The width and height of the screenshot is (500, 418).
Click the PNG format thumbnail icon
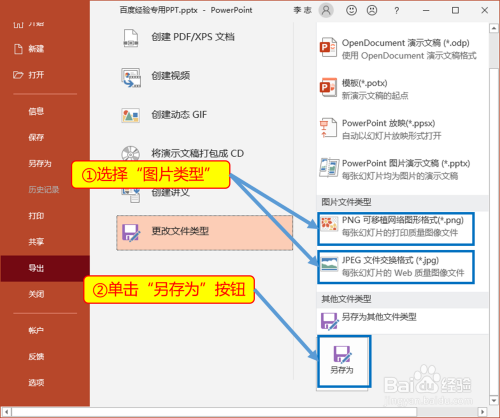[x=329, y=223]
